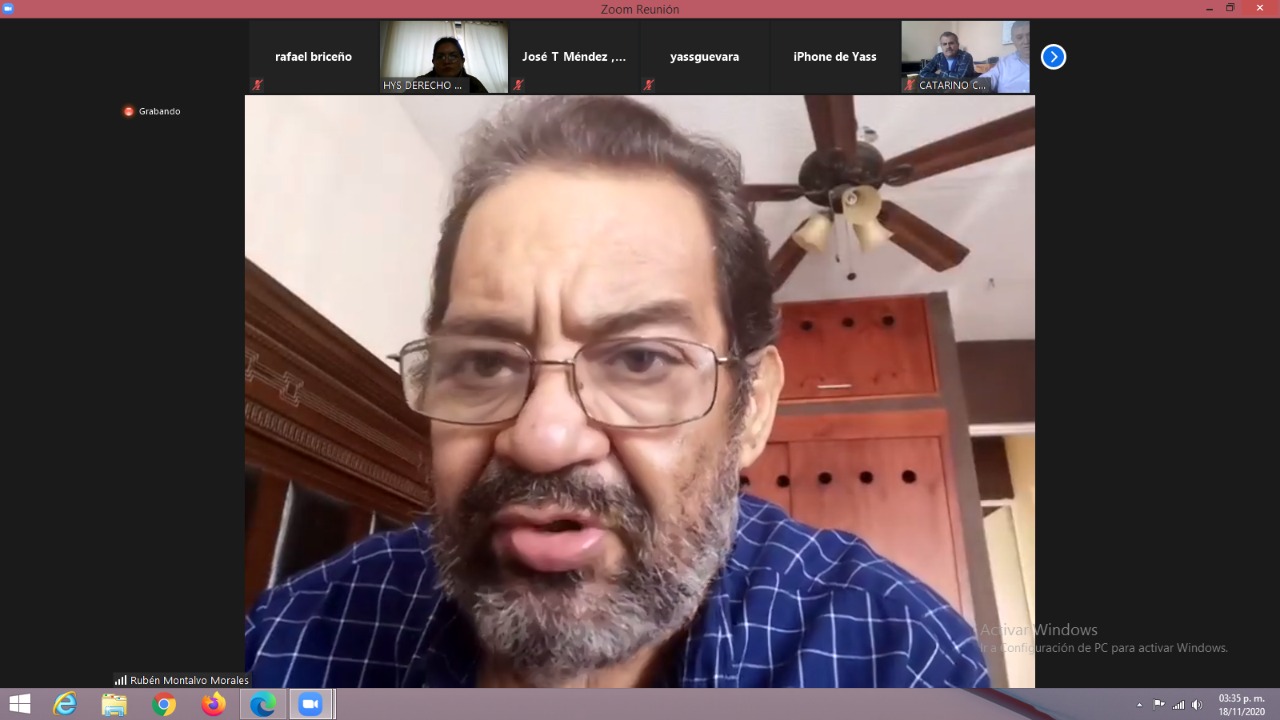Select HYS DERECHO video thumbnail
This screenshot has width=1280, height=720.
[x=444, y=57]
